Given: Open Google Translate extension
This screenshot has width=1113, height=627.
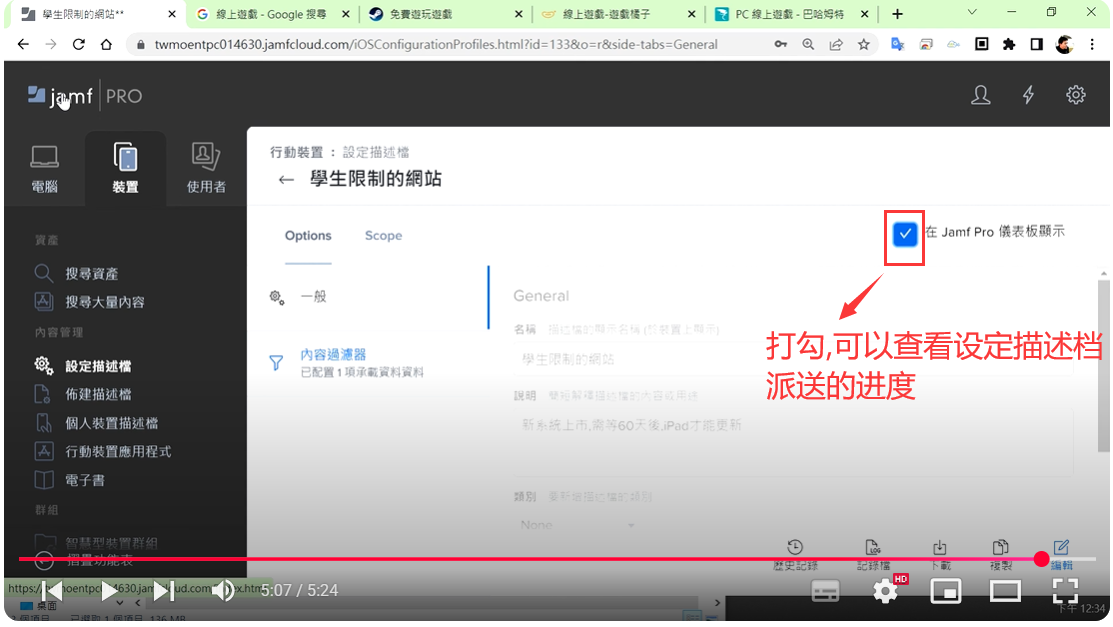Looking at the screenshot, I should tap(898, 44).
